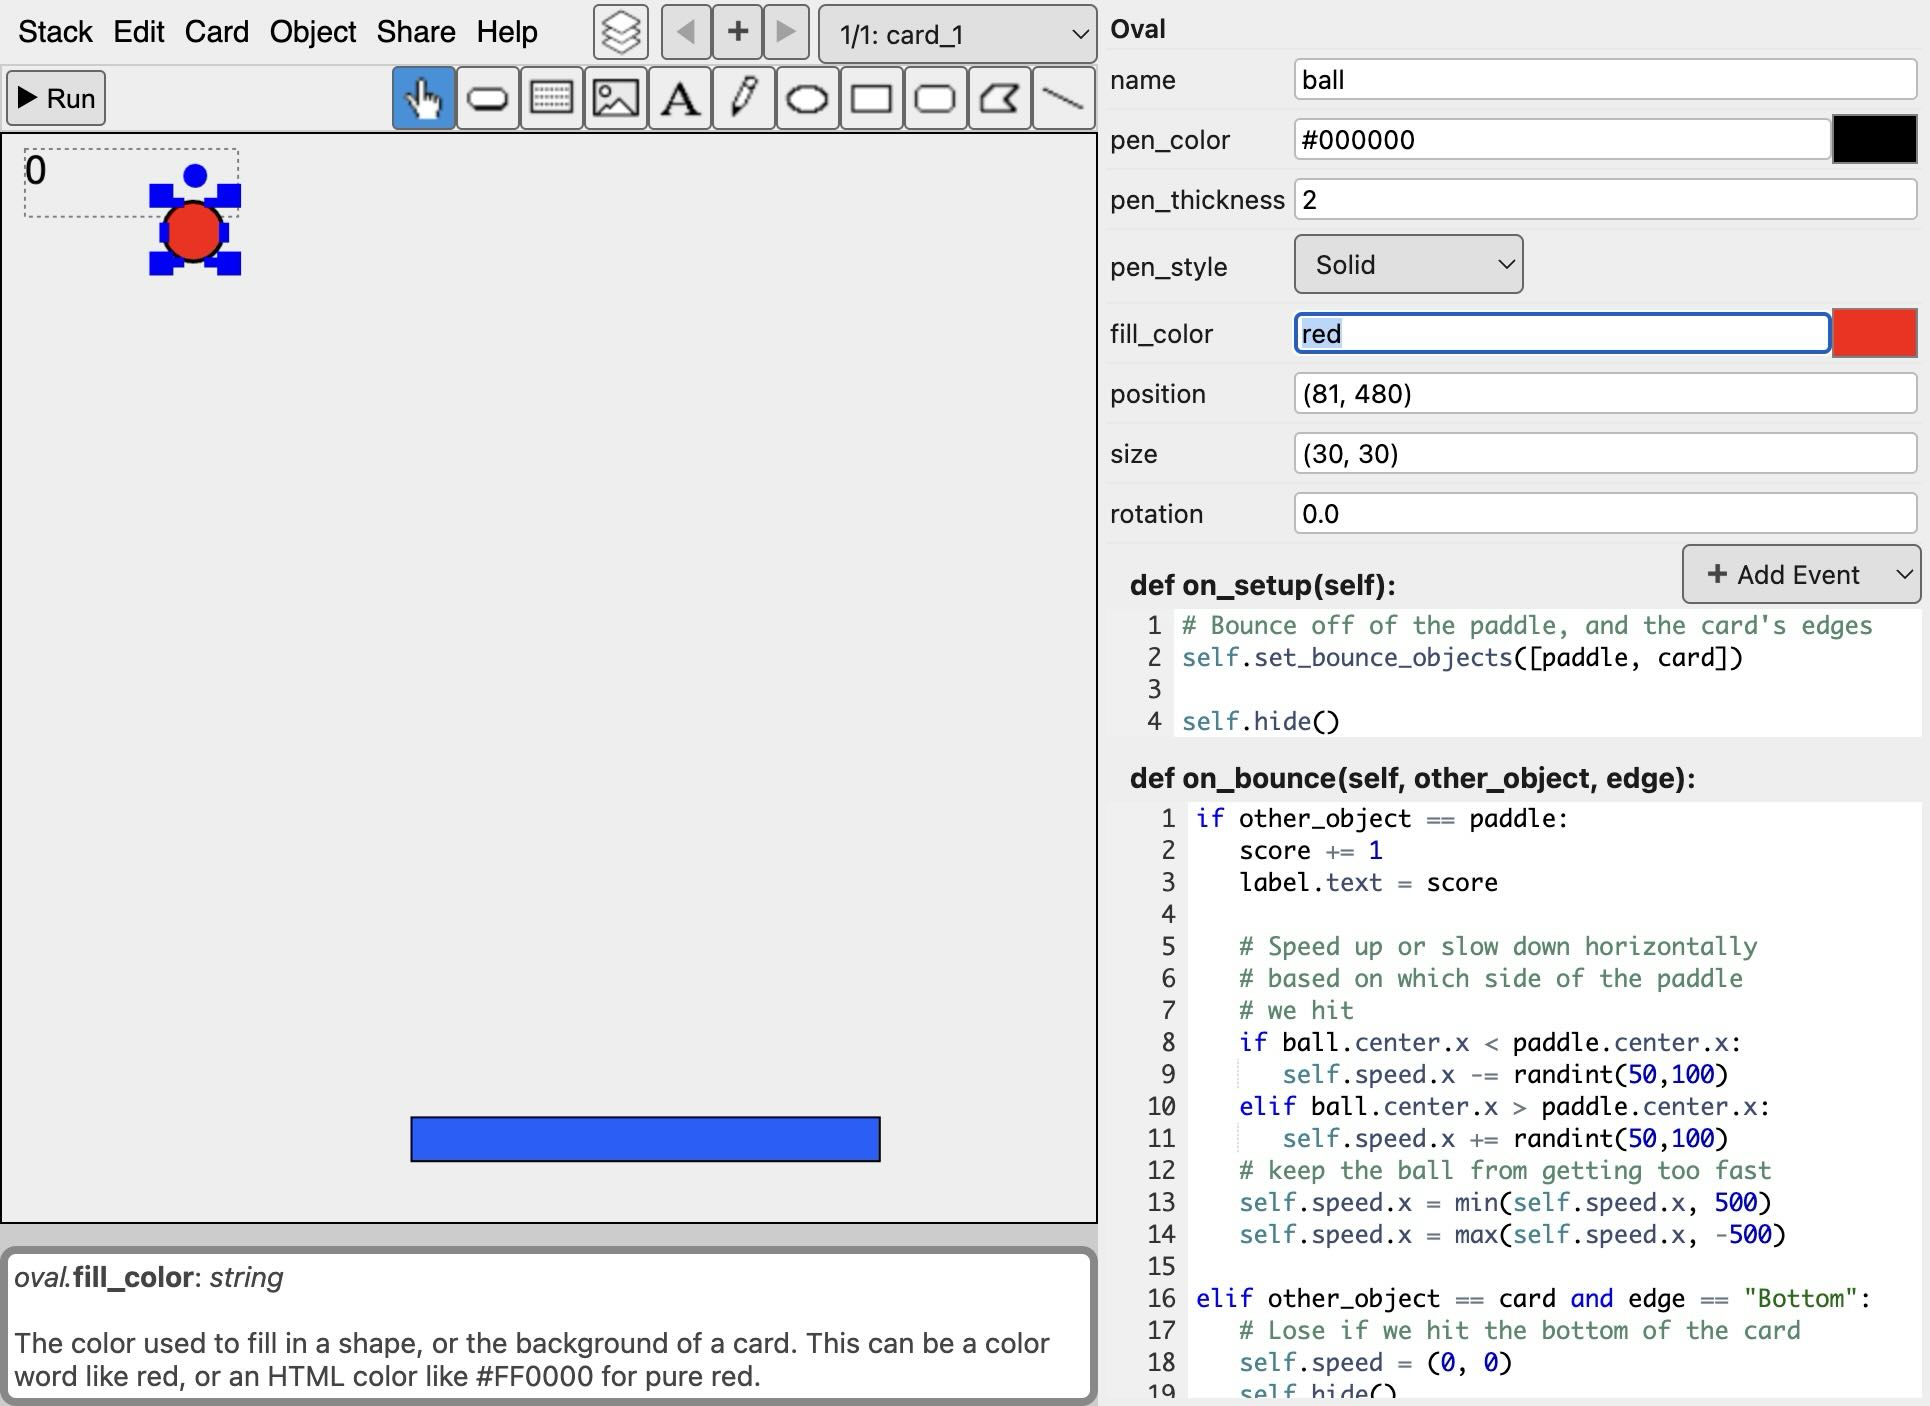Select the Text Label tool
Viewport: 1930px width, 1406px height.
click(679, 97)
